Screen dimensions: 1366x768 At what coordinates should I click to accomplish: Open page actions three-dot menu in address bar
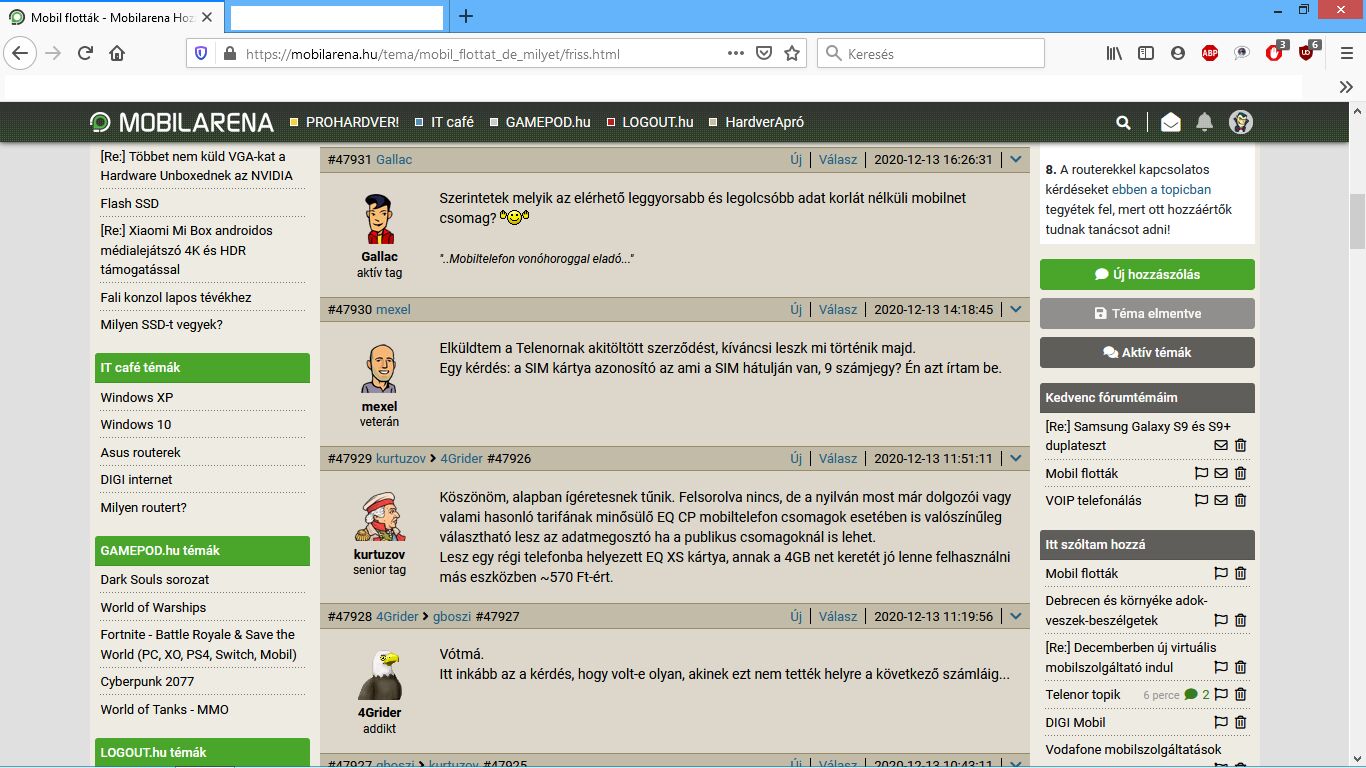coord(735,54)
